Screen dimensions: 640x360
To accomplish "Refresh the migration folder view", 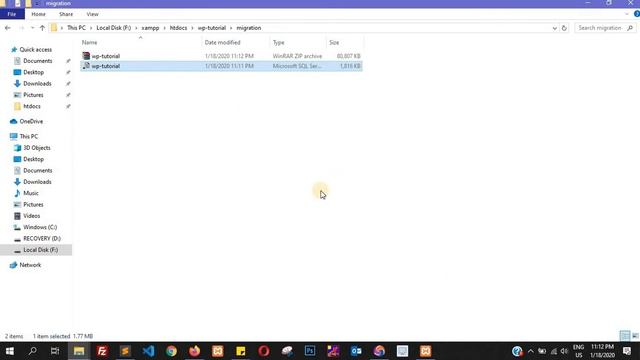I will (x=564, y=28).
